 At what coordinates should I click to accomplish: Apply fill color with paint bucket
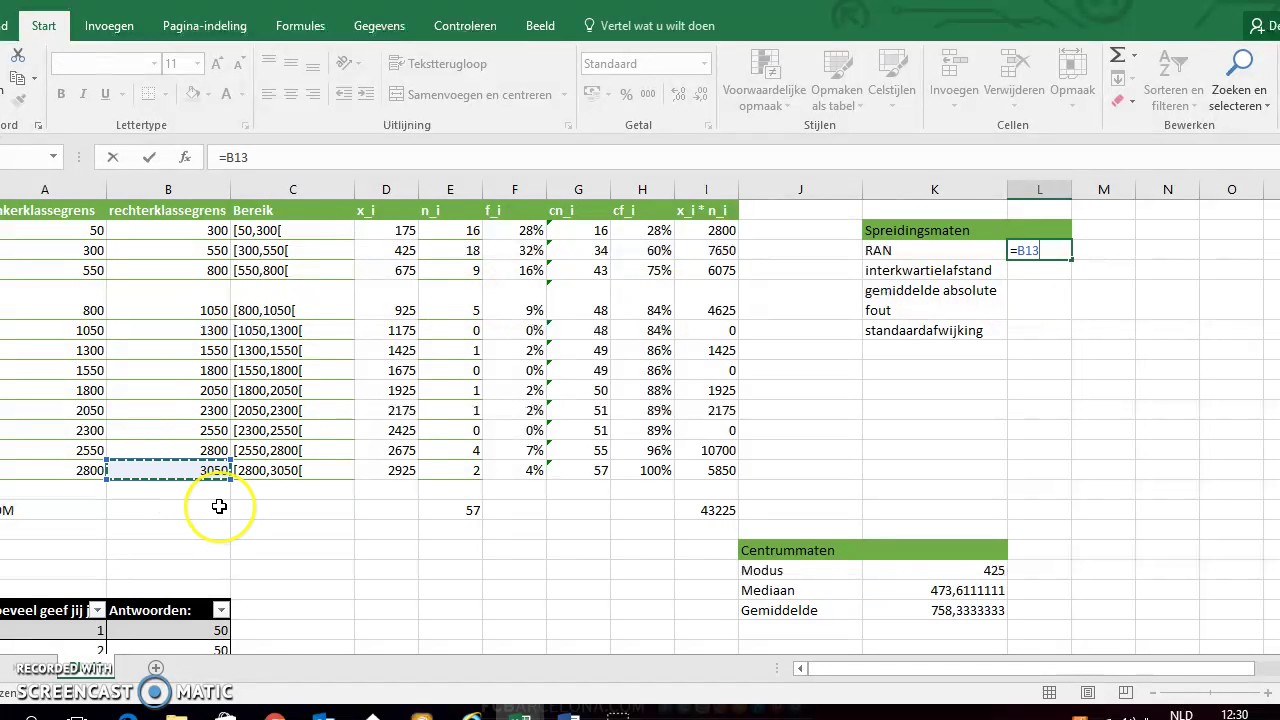tap(193, 94)
